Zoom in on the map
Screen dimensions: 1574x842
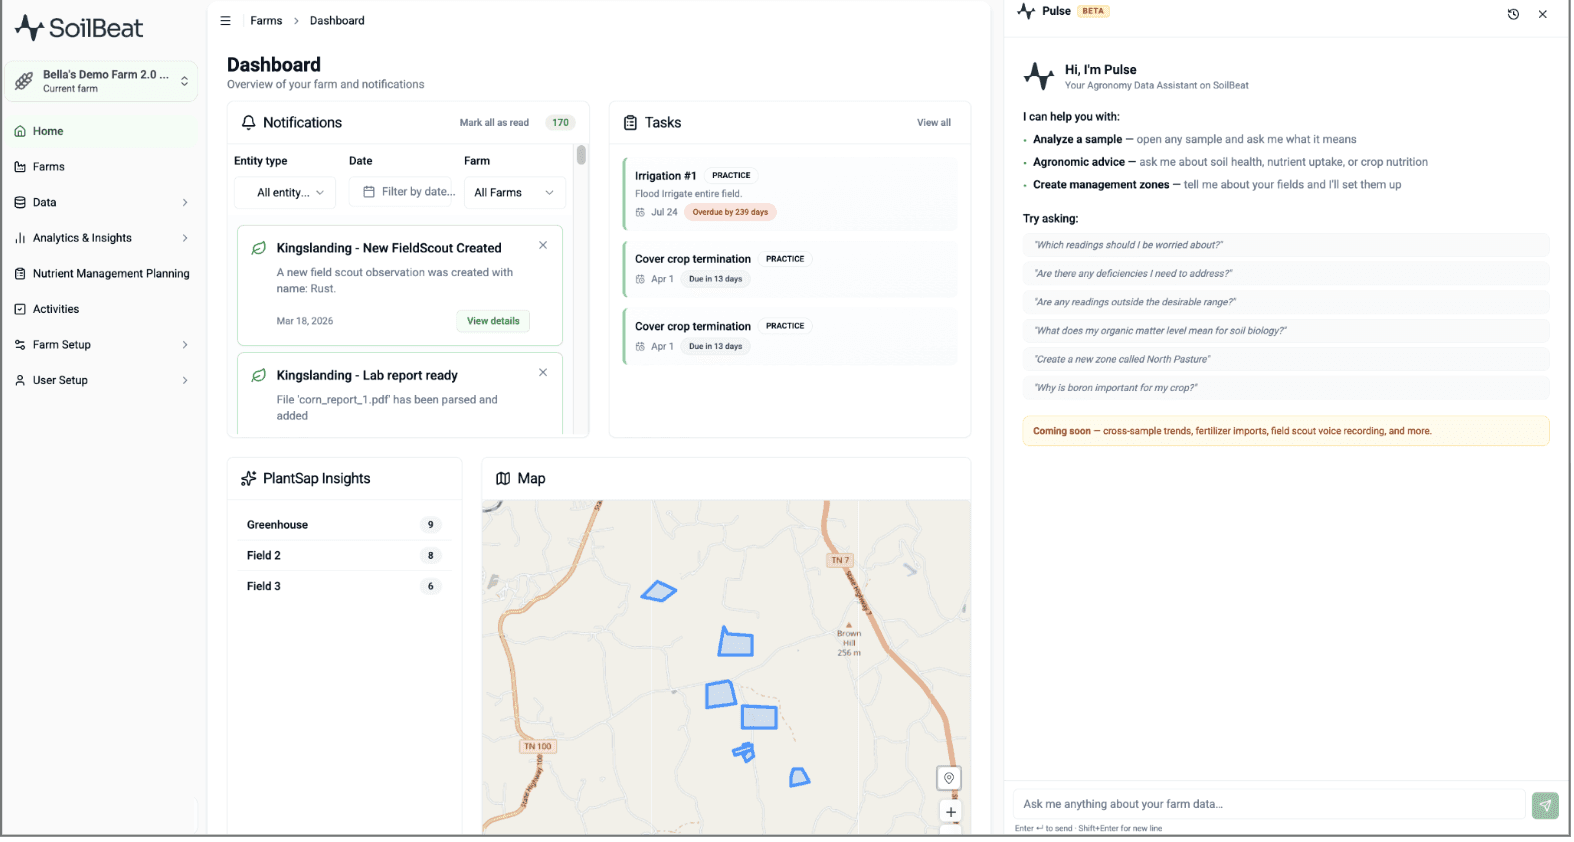click(x=951, y=812)
